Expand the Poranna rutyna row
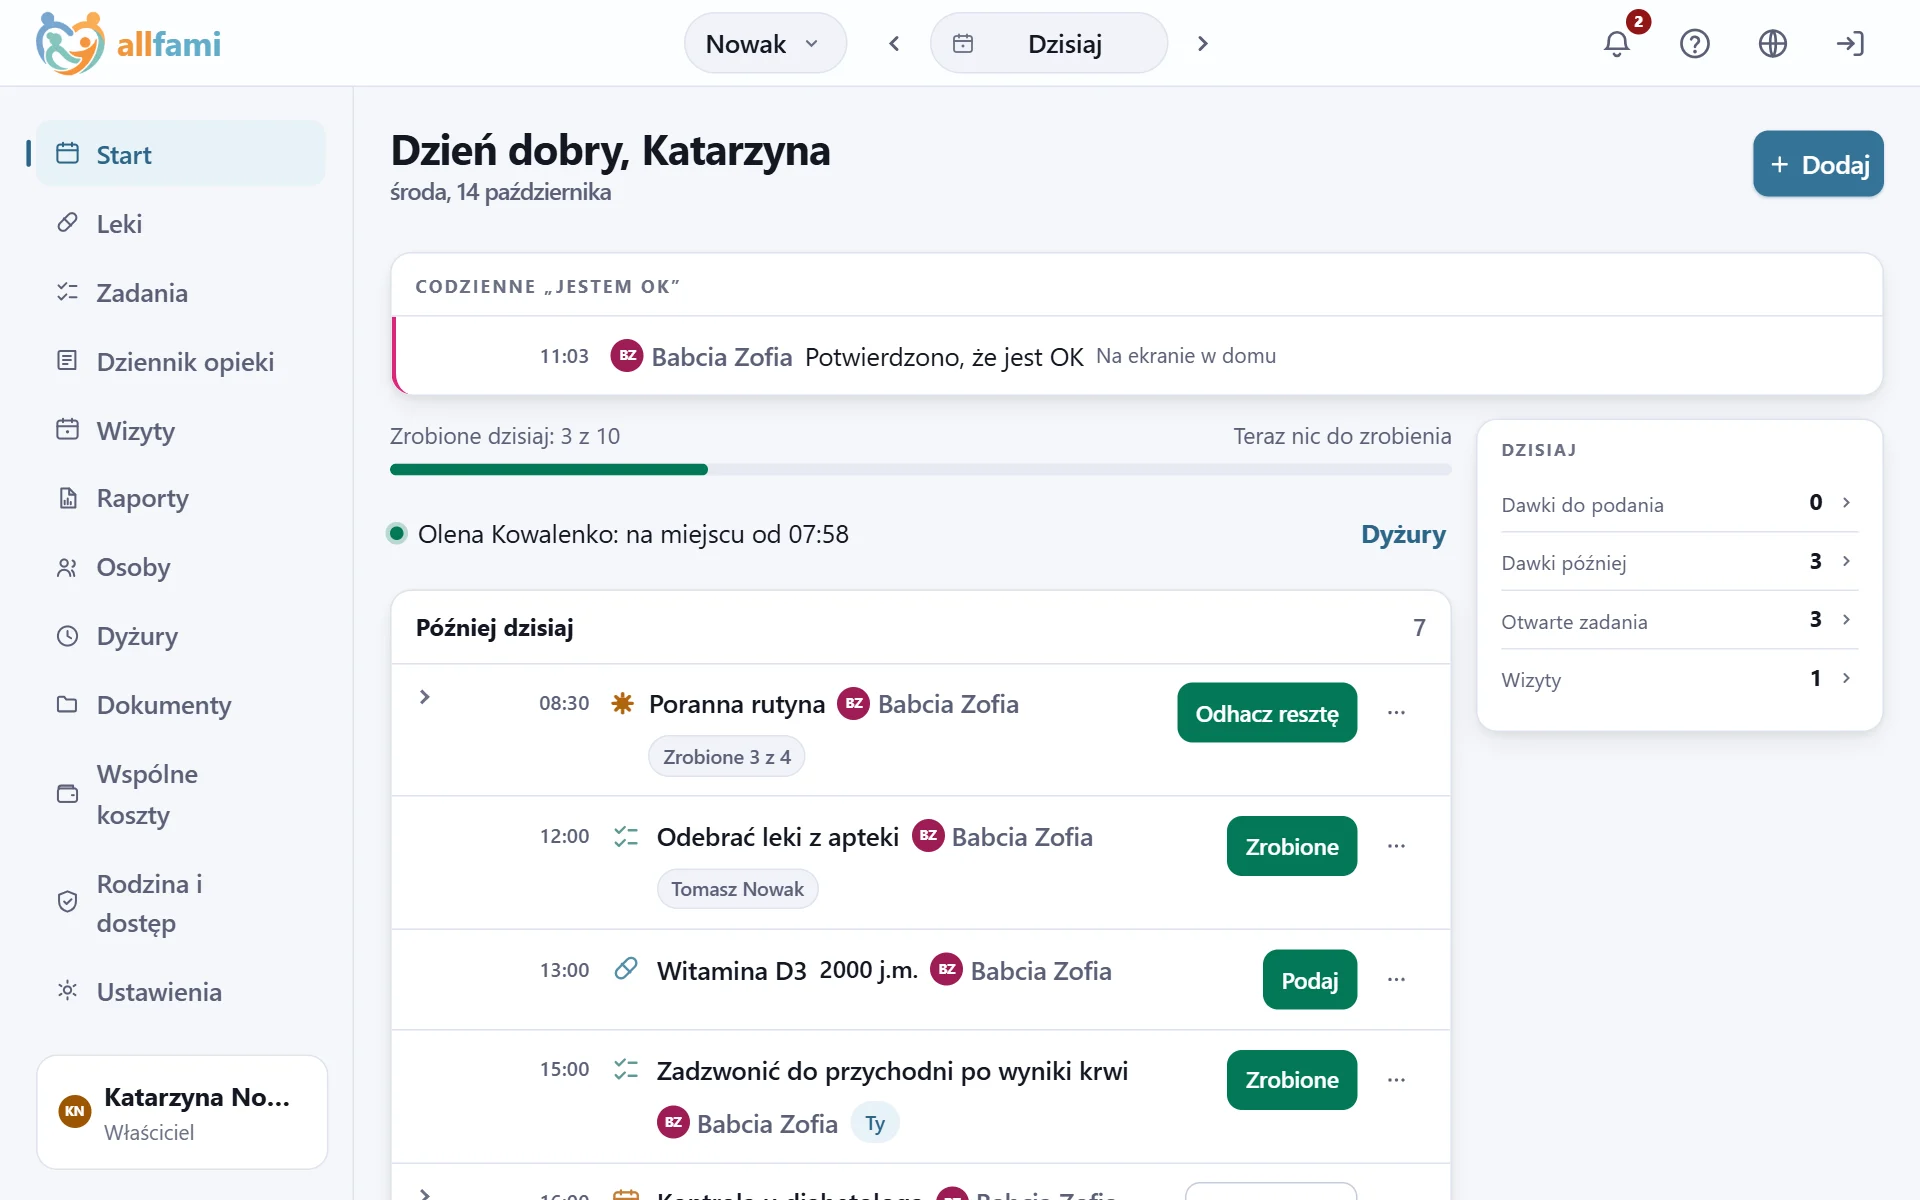The height and width of the screenshot is (1200, 1920). [x=425, y=697]
